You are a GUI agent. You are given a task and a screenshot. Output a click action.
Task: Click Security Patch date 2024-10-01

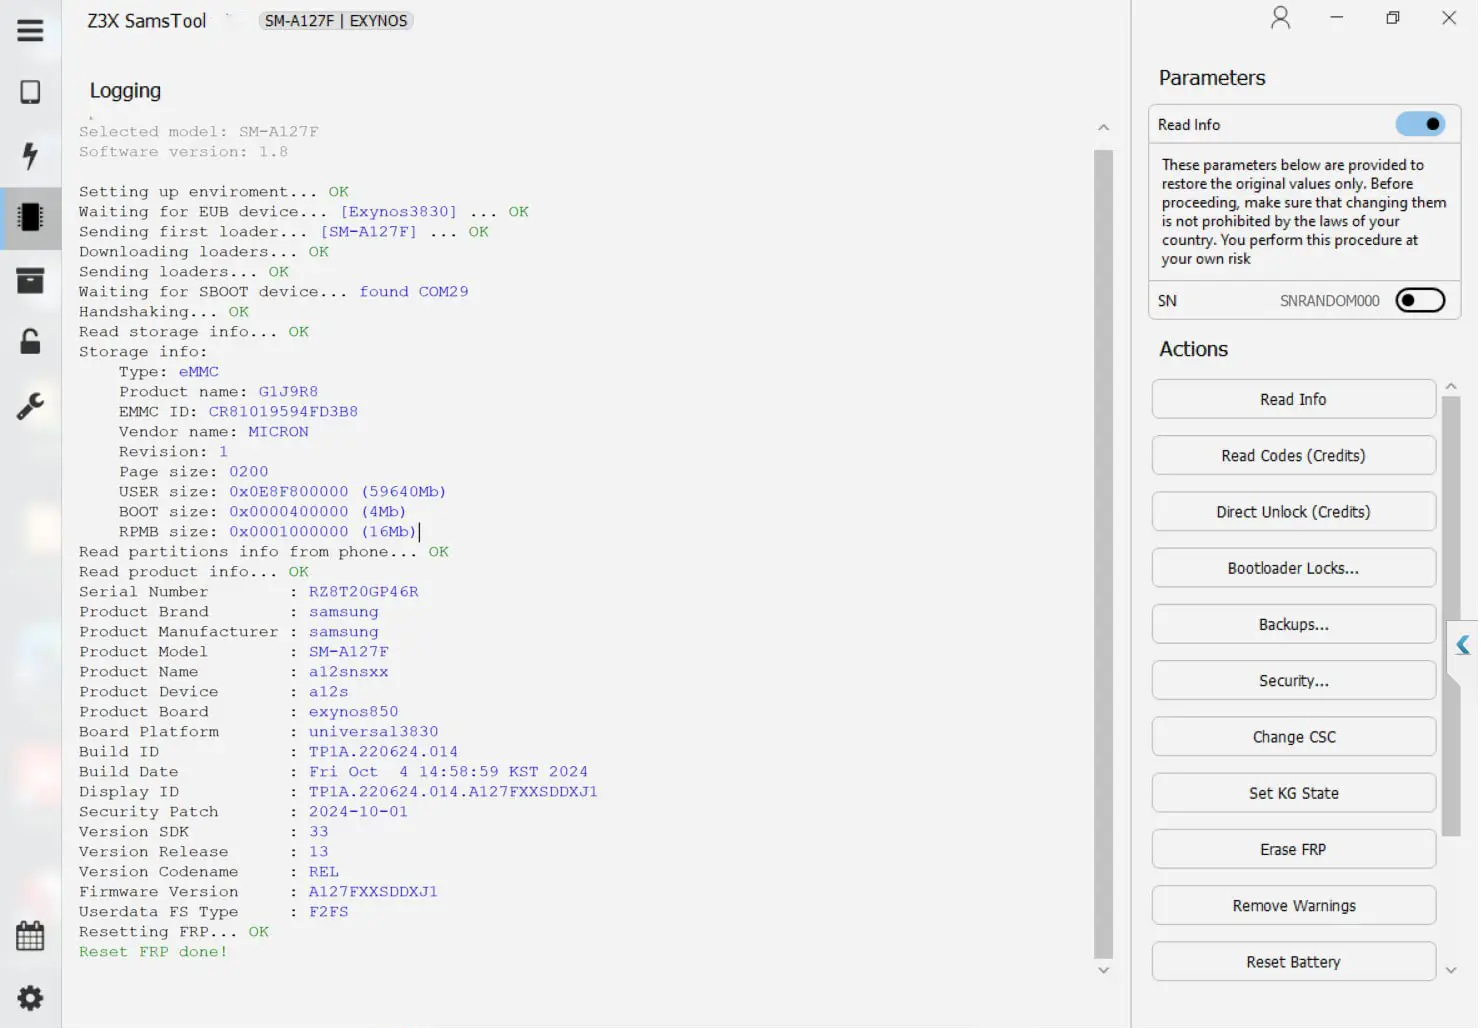click(358, 811)
